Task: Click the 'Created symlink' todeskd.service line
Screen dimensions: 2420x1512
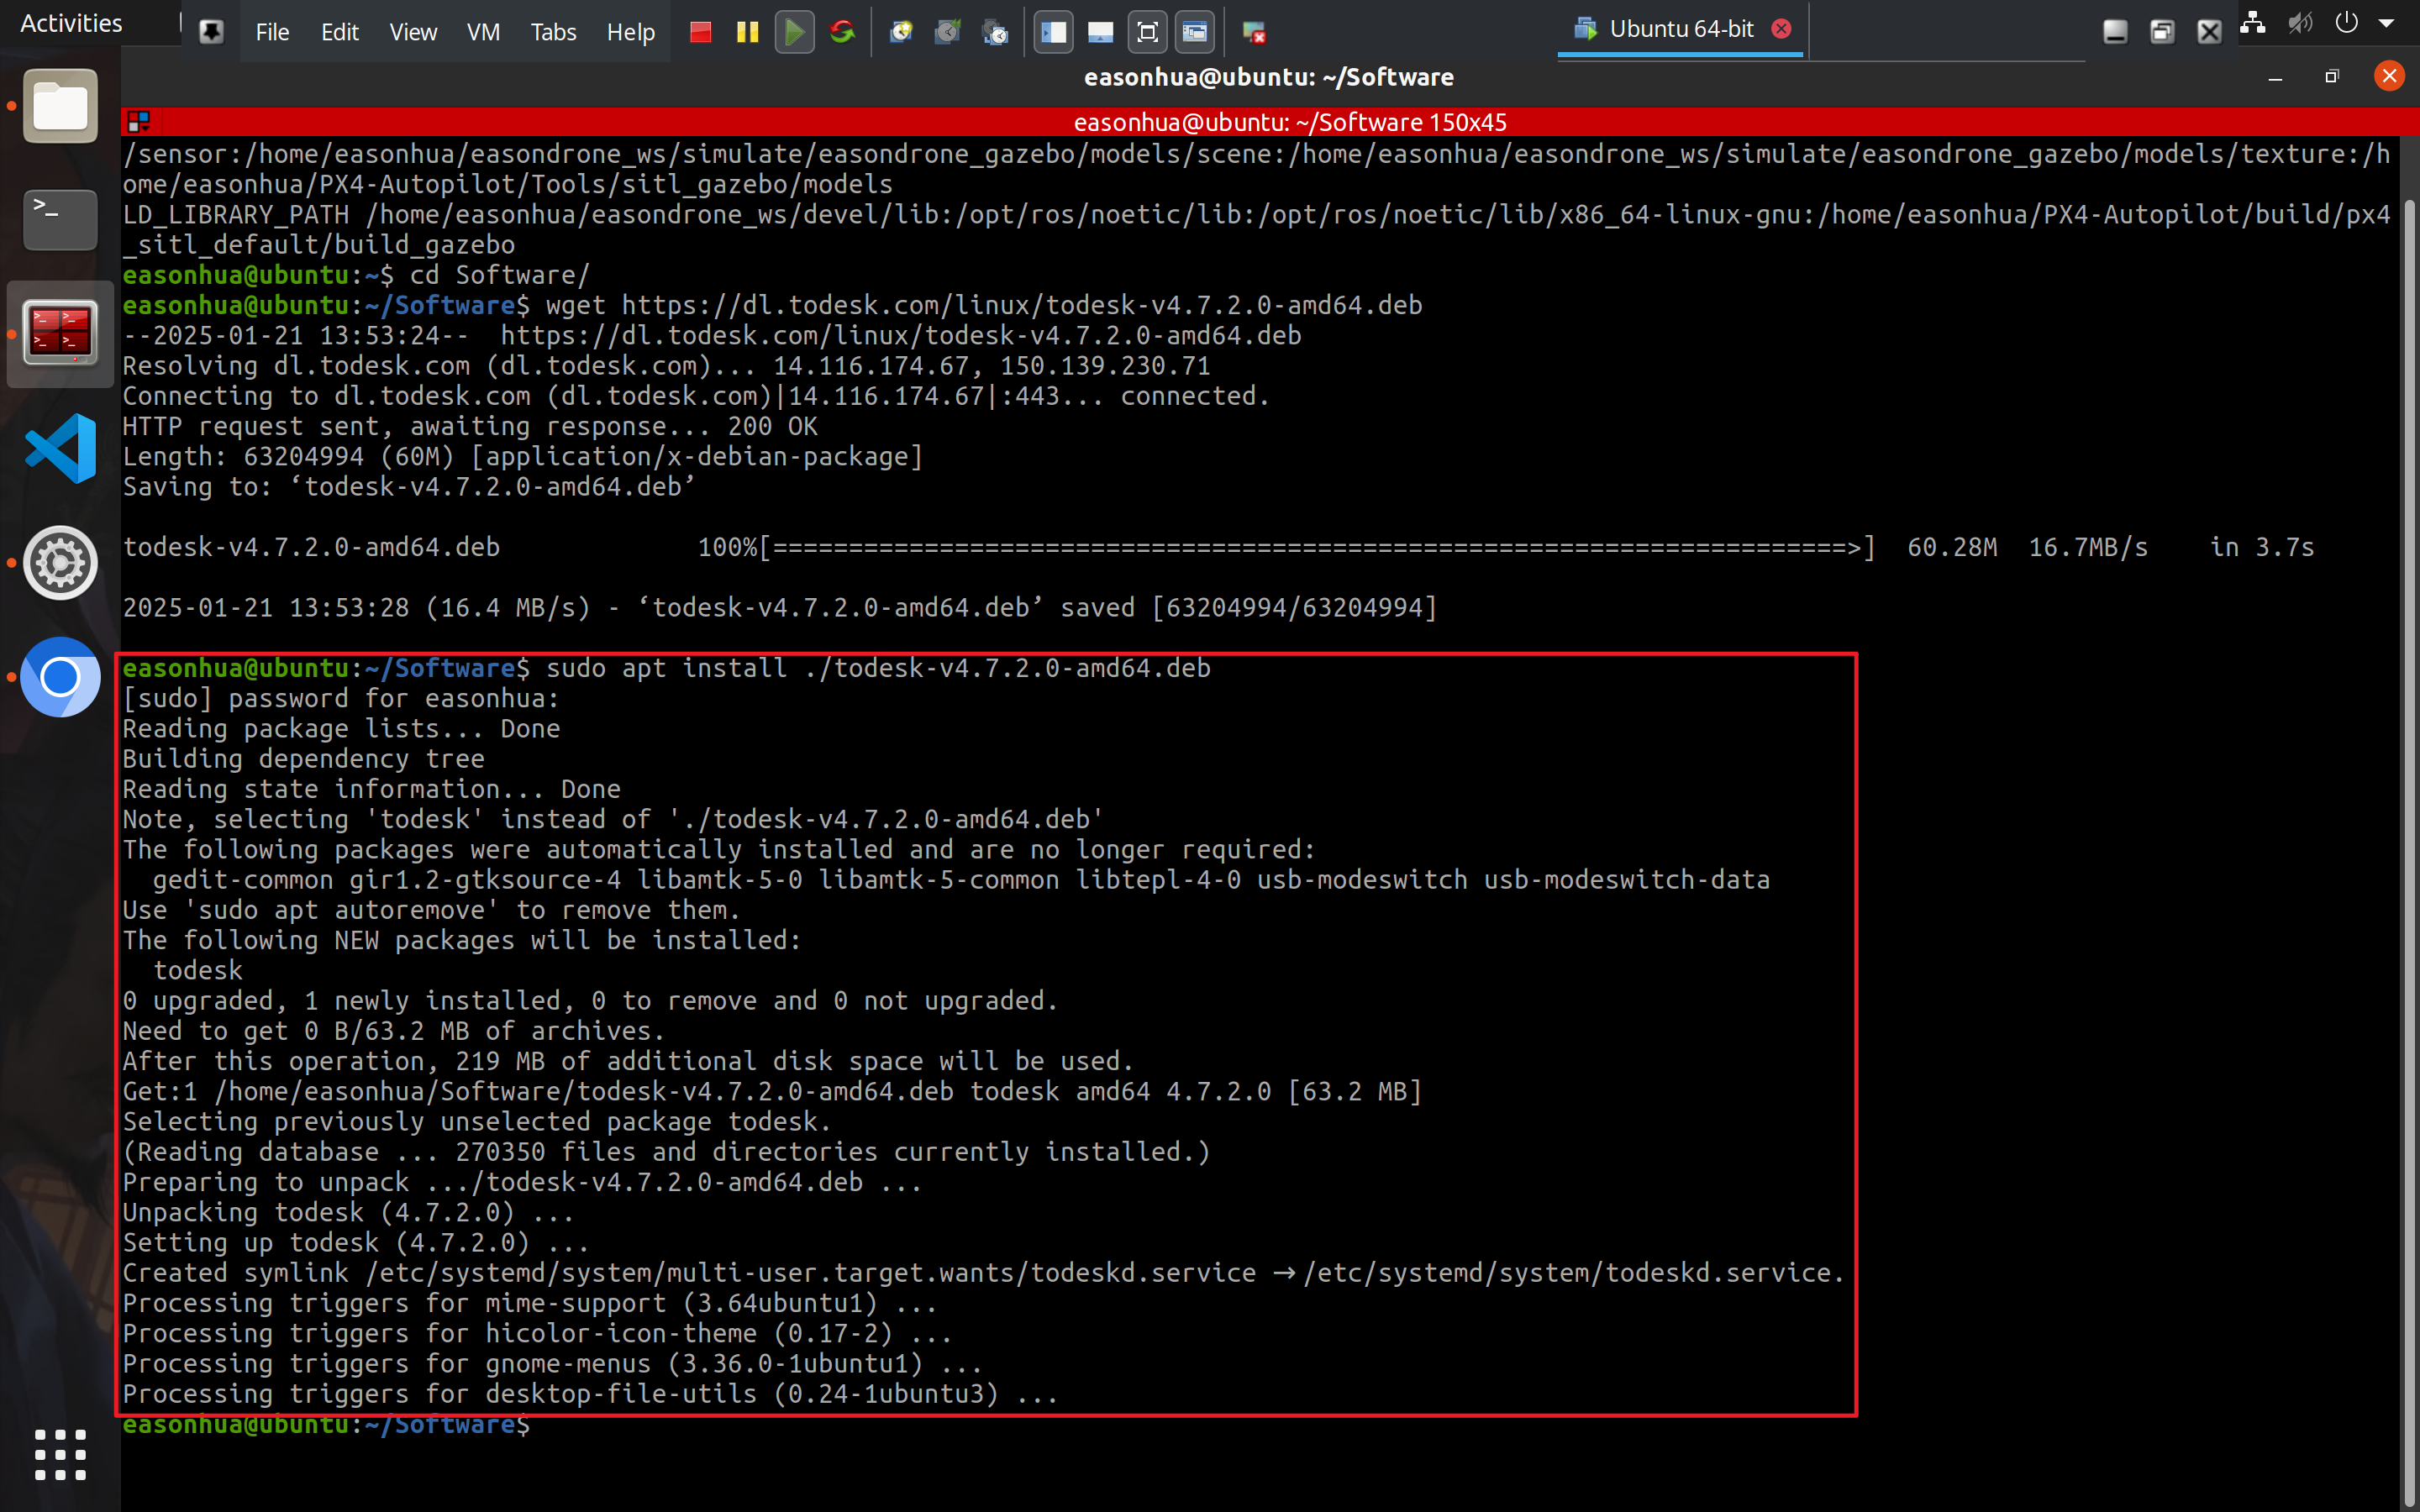Action: (983, 1273)
